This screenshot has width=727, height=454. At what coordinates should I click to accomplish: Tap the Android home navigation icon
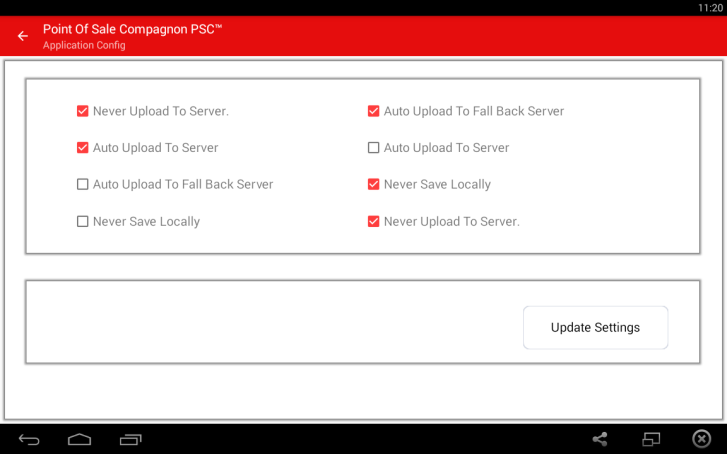(x=79, y=439)
